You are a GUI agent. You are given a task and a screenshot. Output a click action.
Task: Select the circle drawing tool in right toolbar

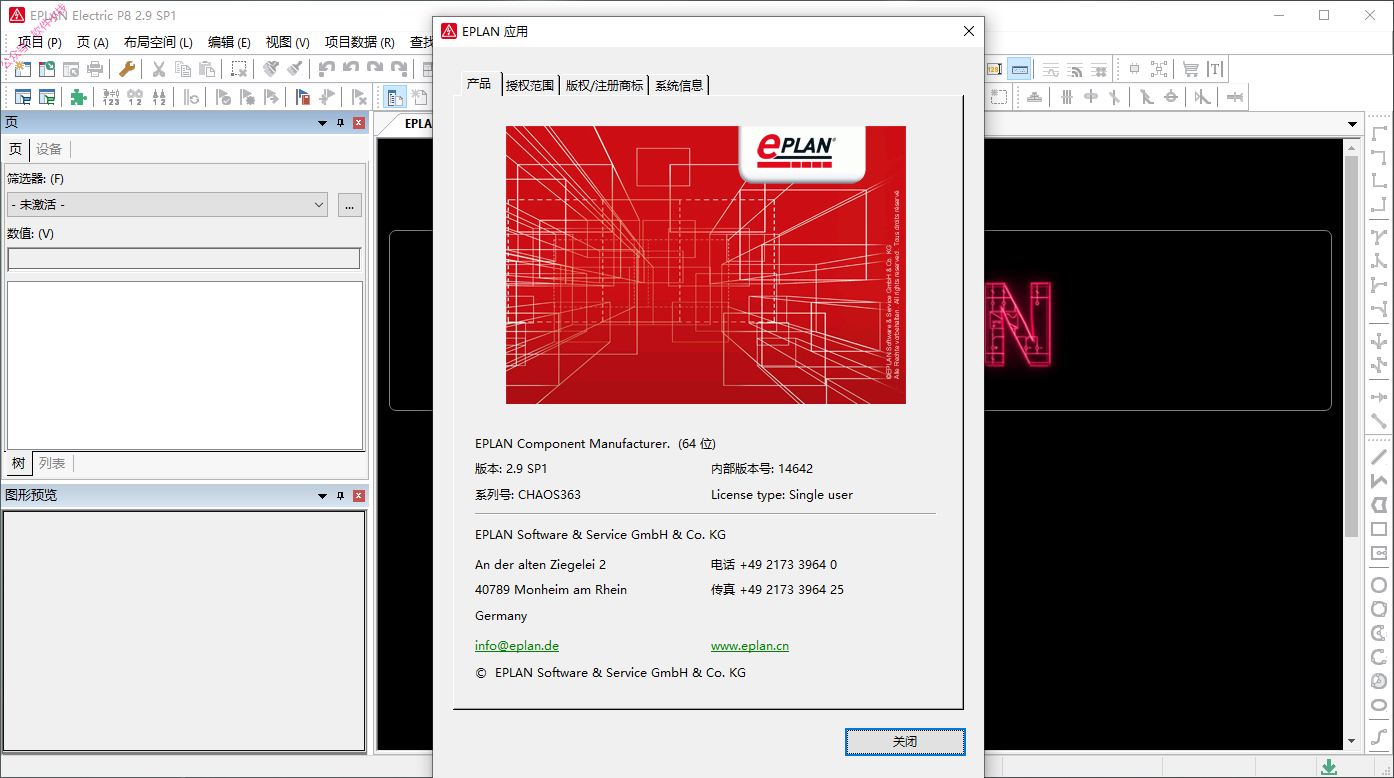click(1379, 585)
